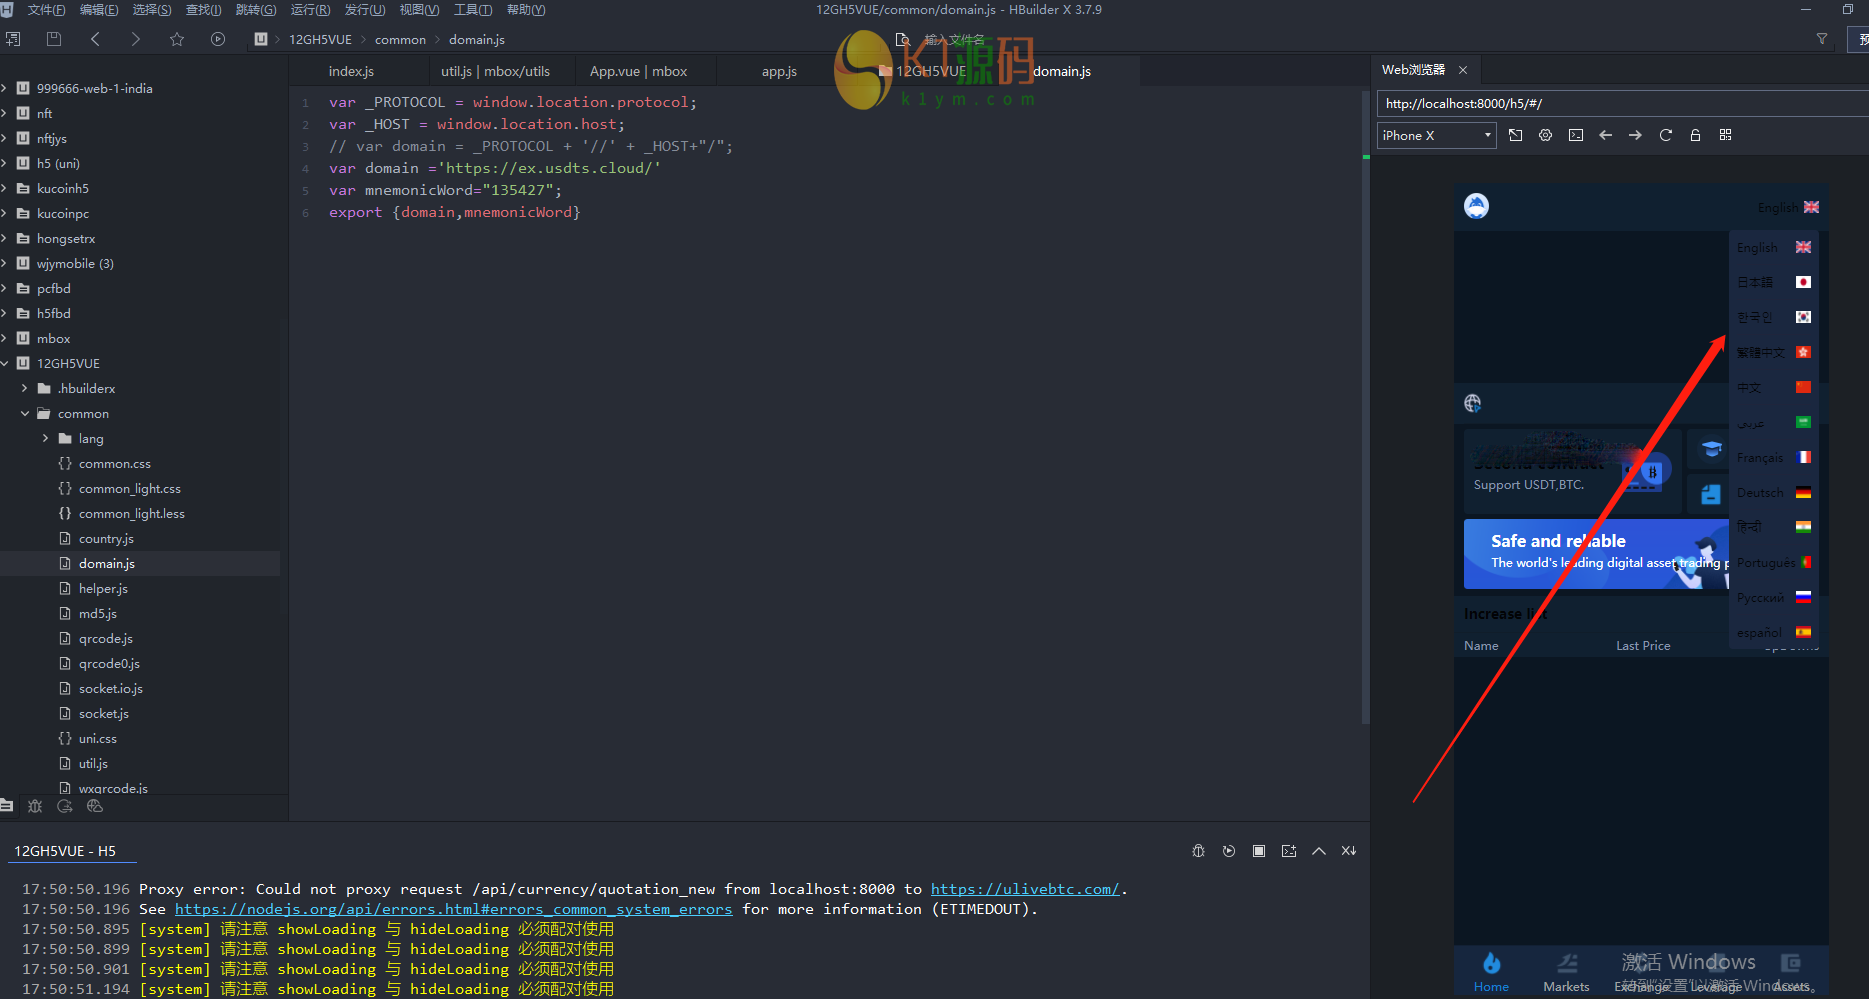This screenshot has width=1869, height=999.
Task: Open browser devtools console icon
Action: pyautogui.click(x=1576, y=135)
